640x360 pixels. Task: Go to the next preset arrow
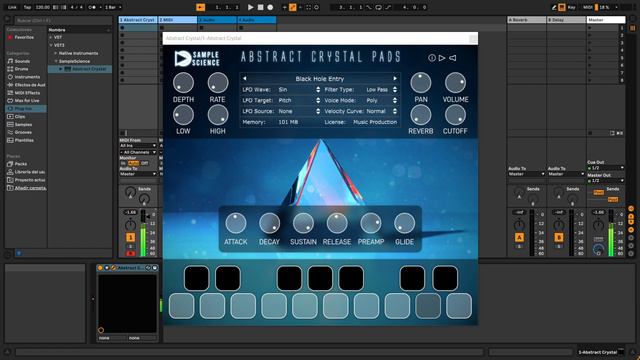(x=395, y=78)
